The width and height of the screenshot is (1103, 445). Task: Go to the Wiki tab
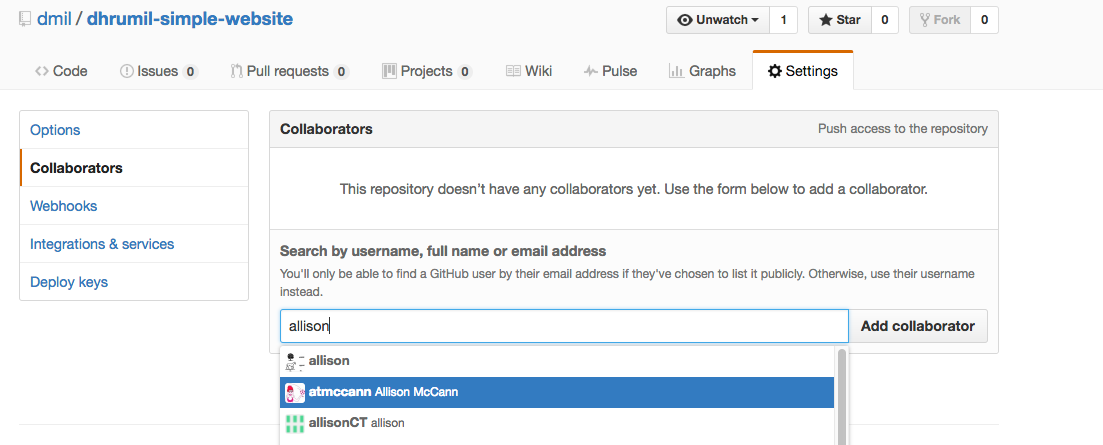coord(529,71)
